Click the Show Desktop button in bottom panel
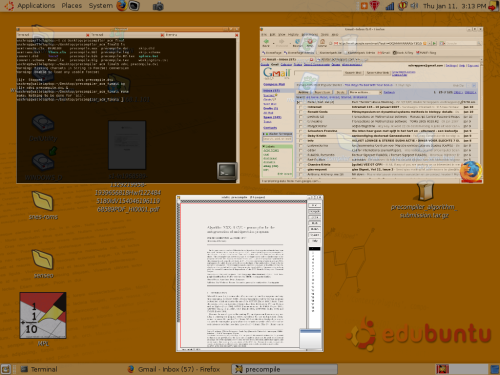Viewport: 500px width, 375px height. pos(6,369)
